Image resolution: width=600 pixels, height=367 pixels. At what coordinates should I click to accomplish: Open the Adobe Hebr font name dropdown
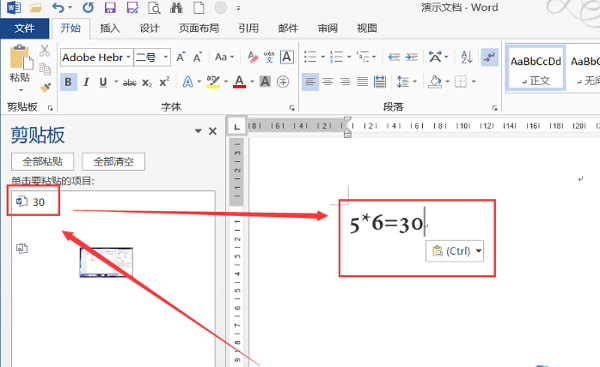pyautogui.click(x=129, y=57)
